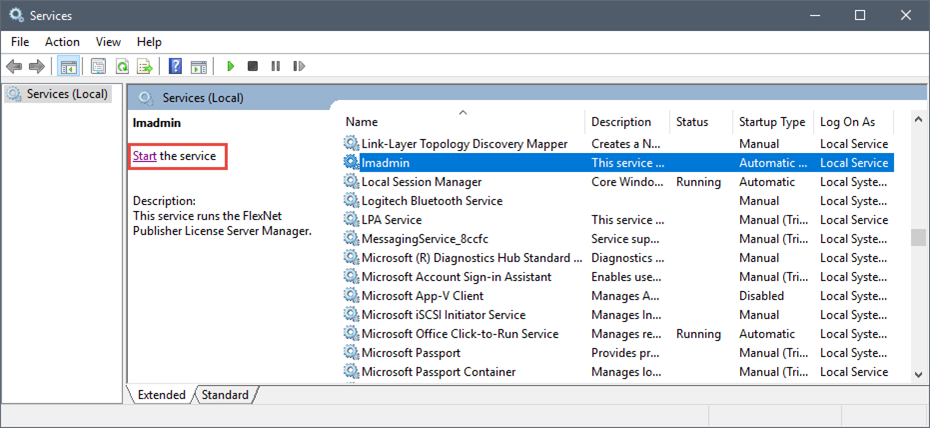Viewport: 930px width, 428px height.
Task: Select the Logitech Bluetooth Service row
Action: (x=619, y=200)
